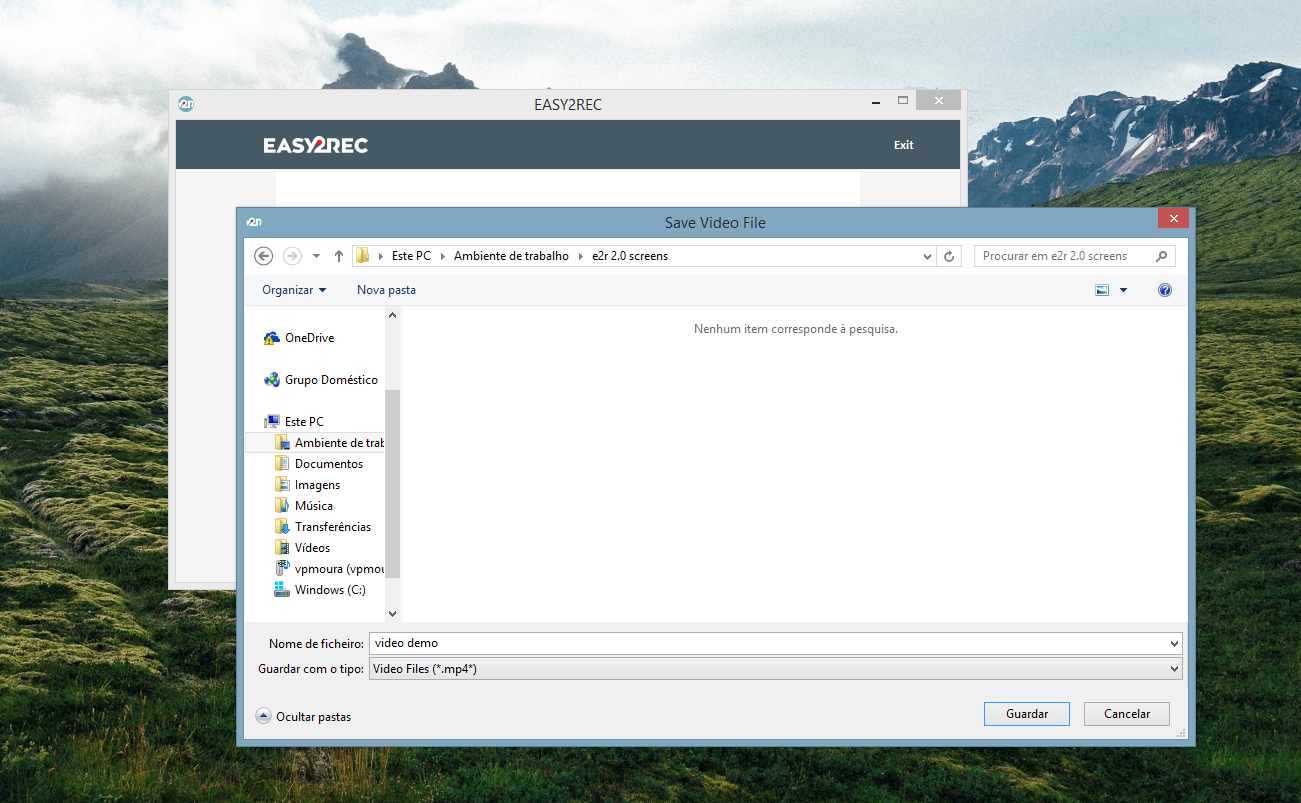Open the Vídeos folder
The height and width of the screenshot is (803, 1301).
click(303, 548)
